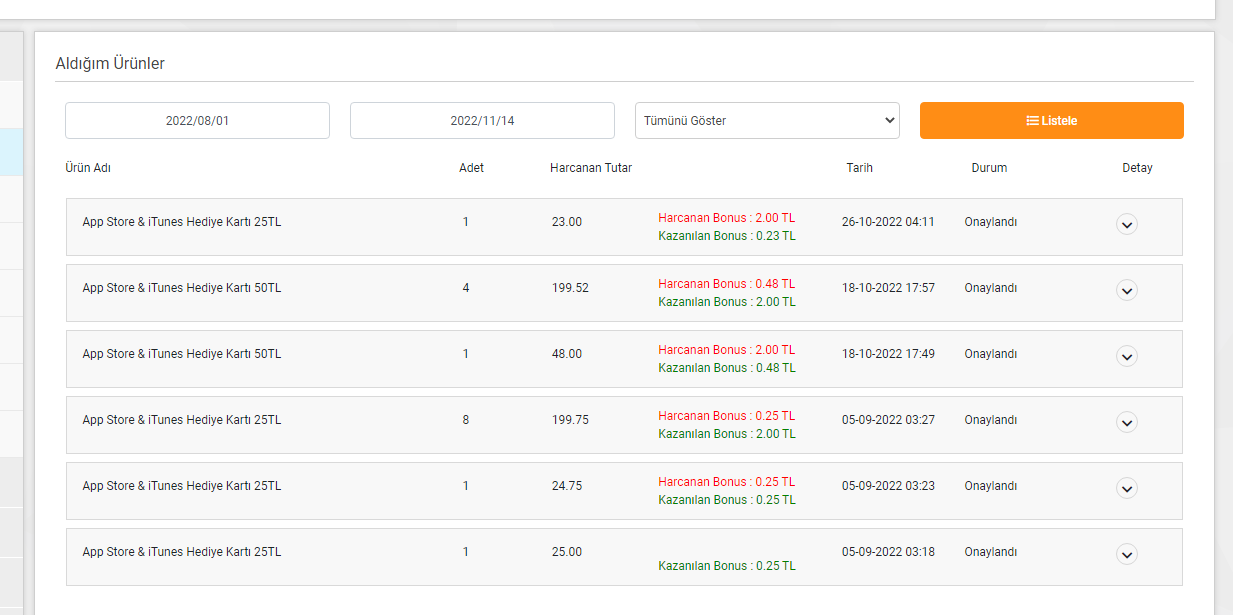Image resolution: width=1233 pixels, height=615 pixels.
Task: Click quantity 8 in the 199.75 row
Action: (466, 420)
